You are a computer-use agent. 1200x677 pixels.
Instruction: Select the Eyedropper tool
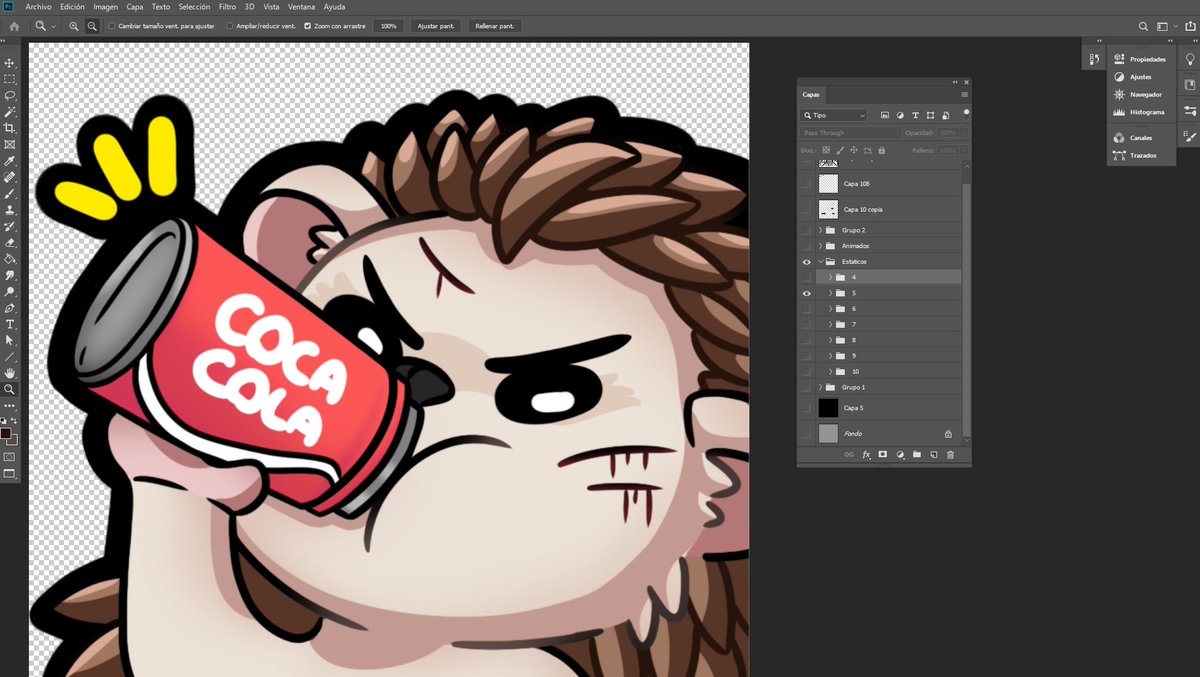pos(10,161)
